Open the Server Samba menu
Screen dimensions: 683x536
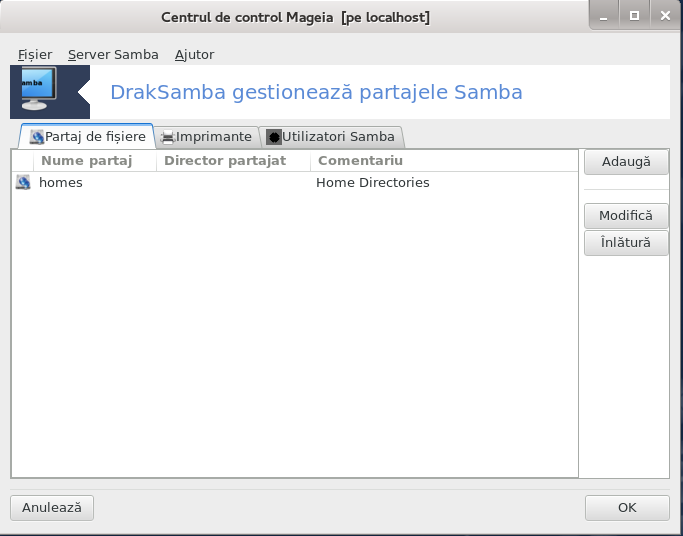(113, 54)
